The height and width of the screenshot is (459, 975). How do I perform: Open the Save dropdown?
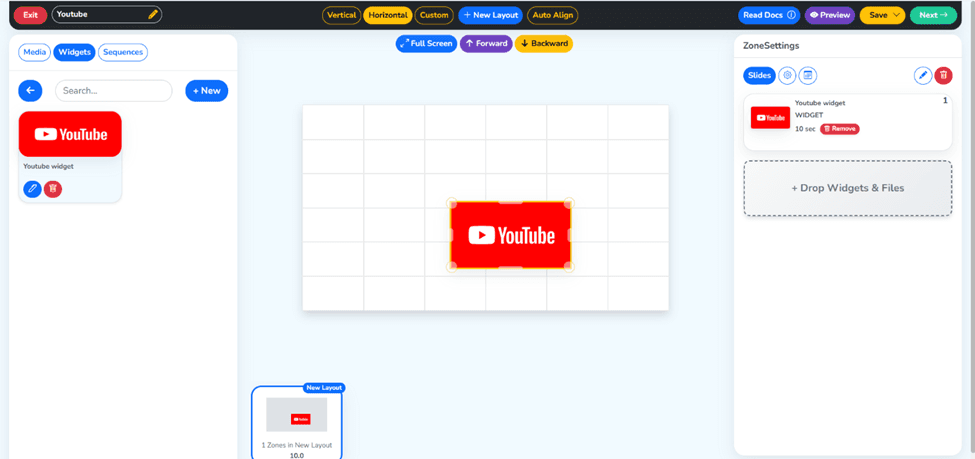pos(882,15)
